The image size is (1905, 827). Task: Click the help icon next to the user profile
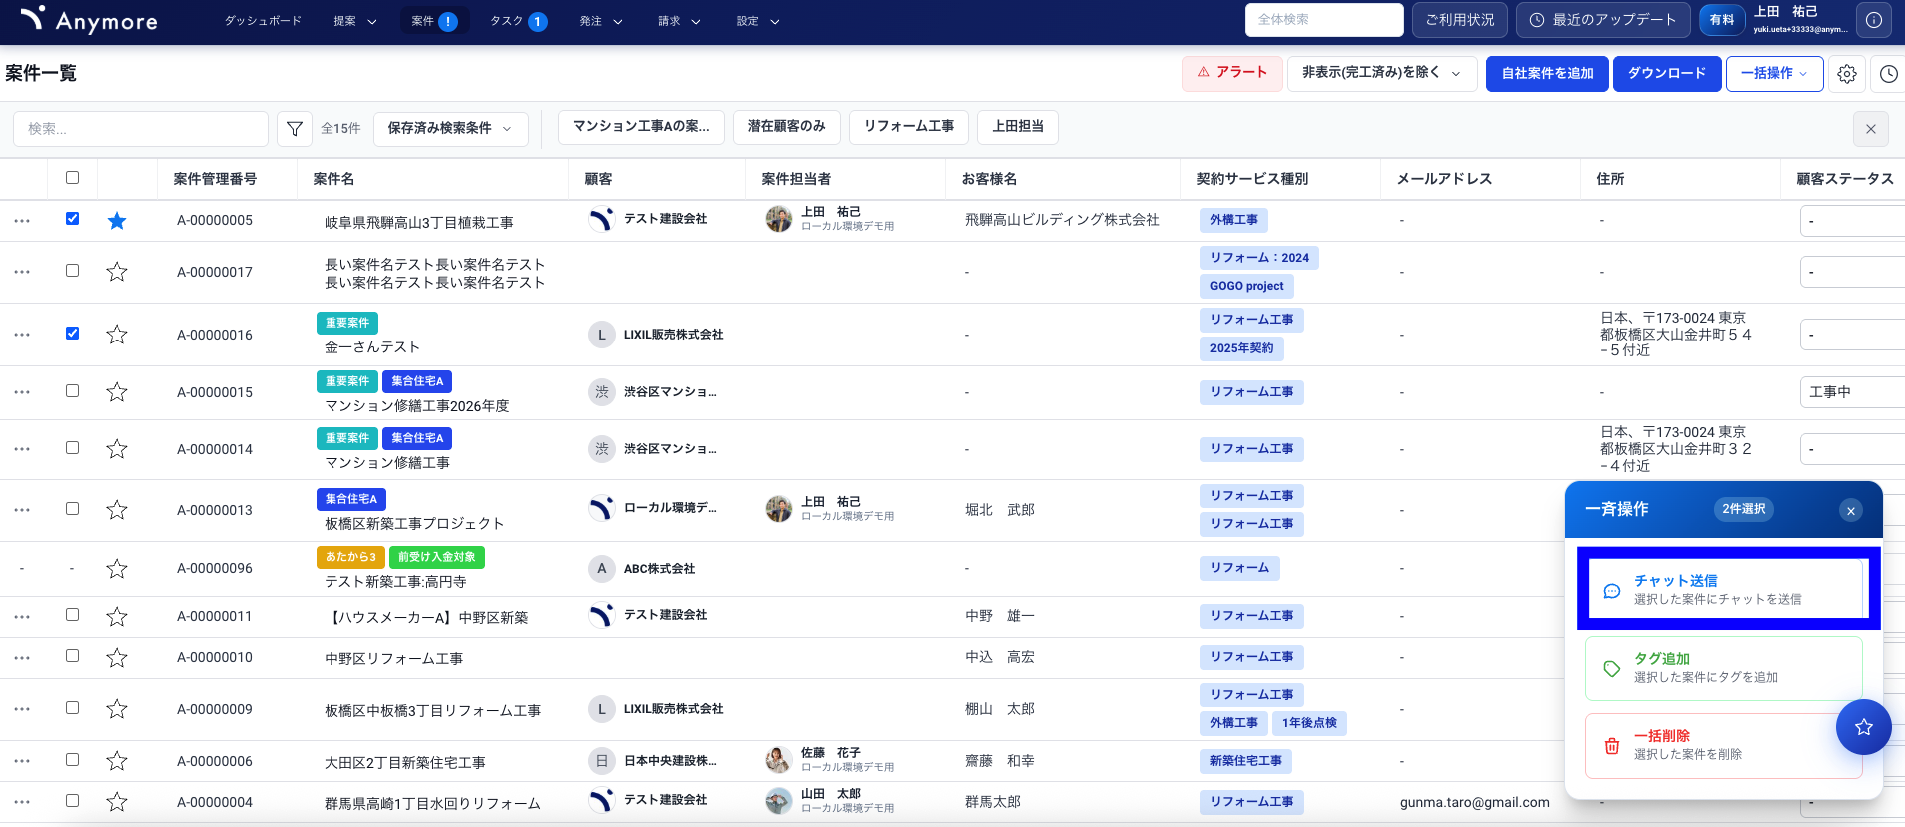(1874, 20)
